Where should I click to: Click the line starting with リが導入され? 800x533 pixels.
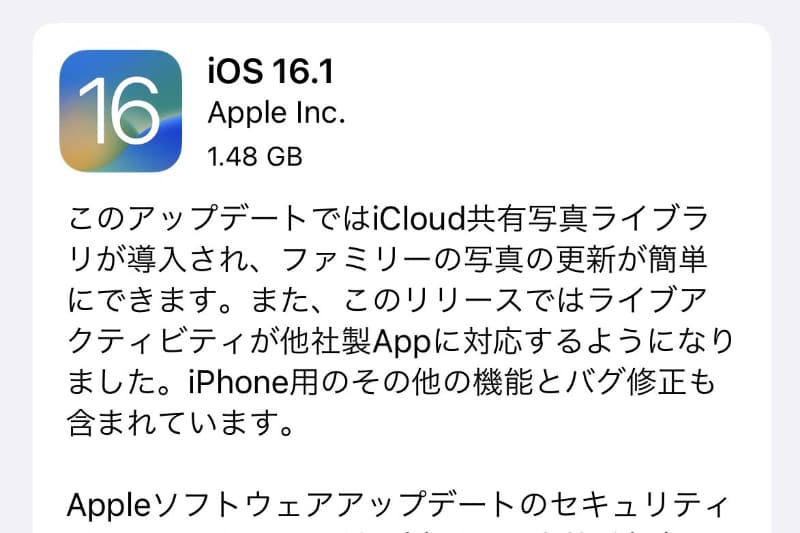point(388,259)
